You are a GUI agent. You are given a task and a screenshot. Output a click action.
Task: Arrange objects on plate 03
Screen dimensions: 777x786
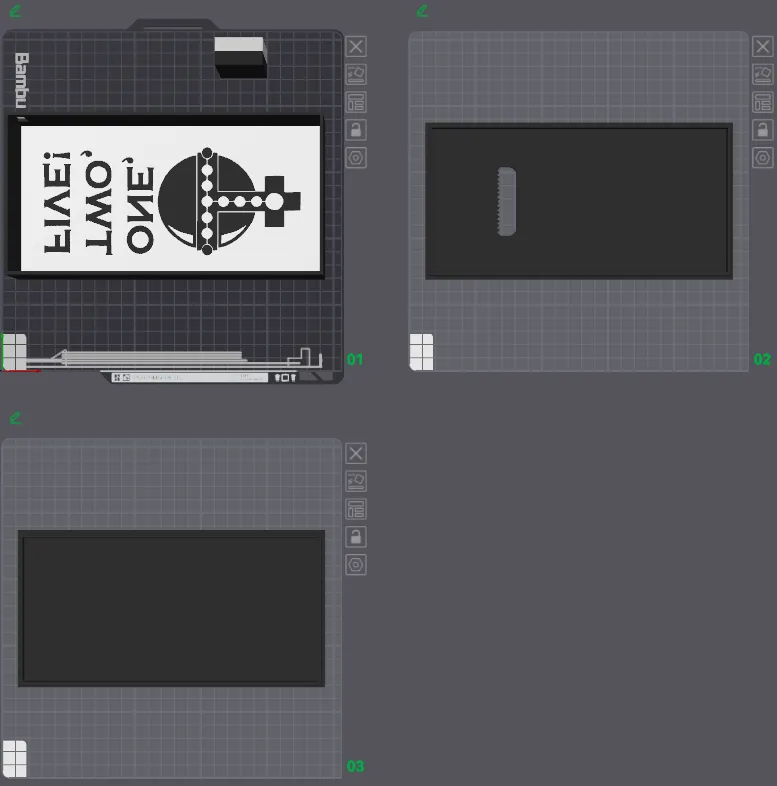356,509
